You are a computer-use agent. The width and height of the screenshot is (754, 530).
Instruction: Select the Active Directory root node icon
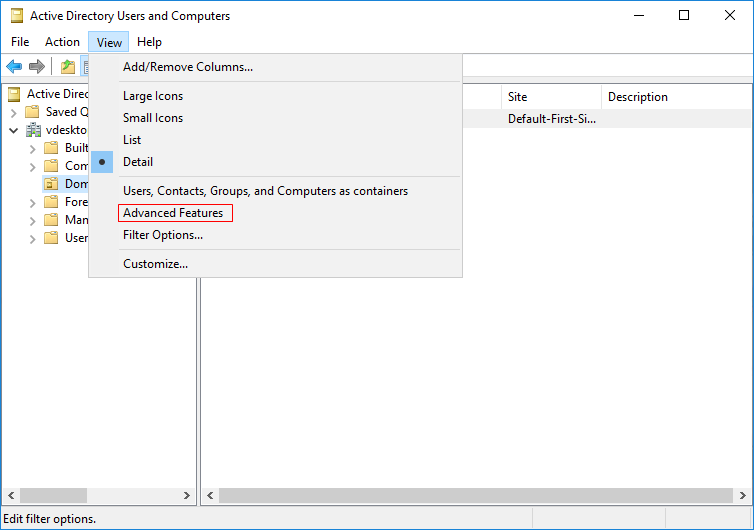[14, 94]
